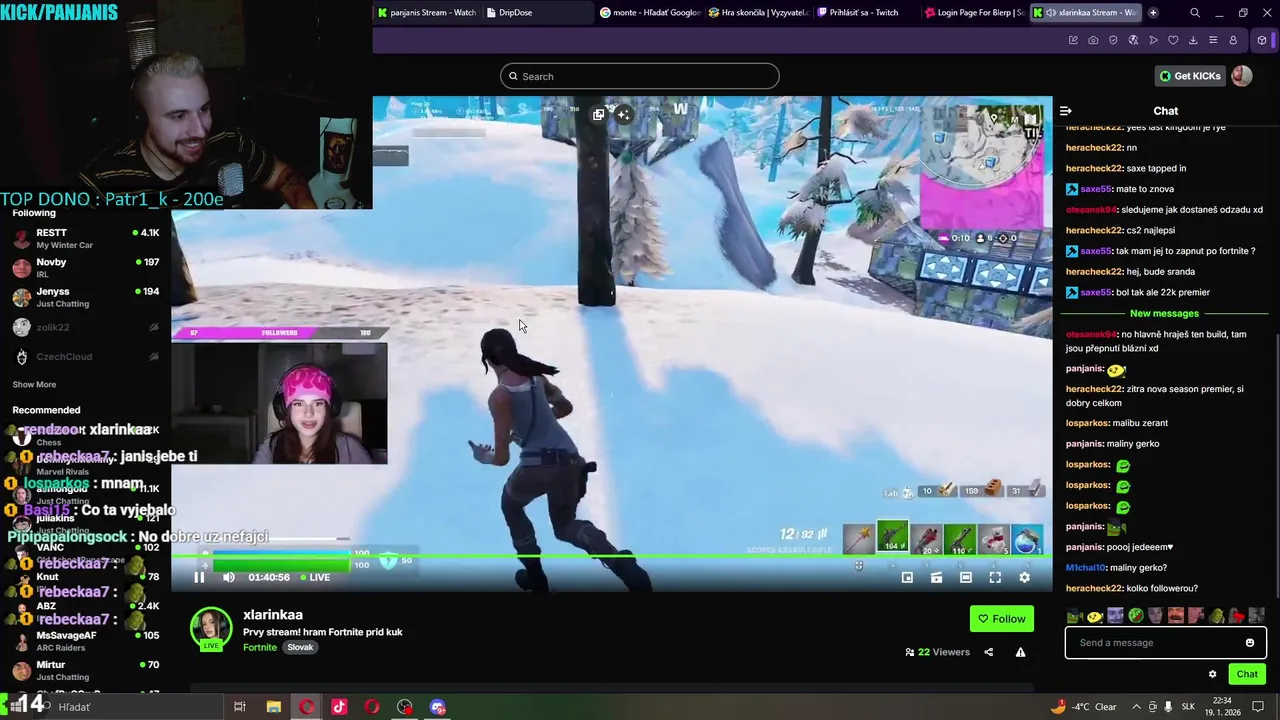Click the Slovak language tag
The height and width of the screenshot is (720, 1280).
click(300, 647)
